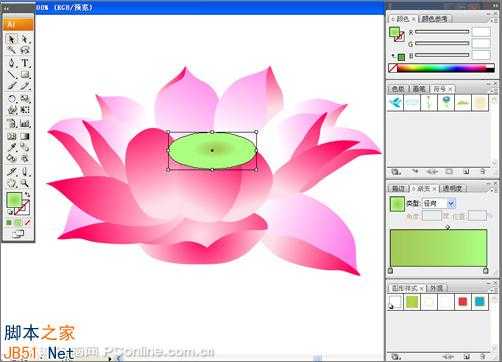Select the Scissors tool
Viewport: 502px width, 362px height.
(x=25, y=172)
